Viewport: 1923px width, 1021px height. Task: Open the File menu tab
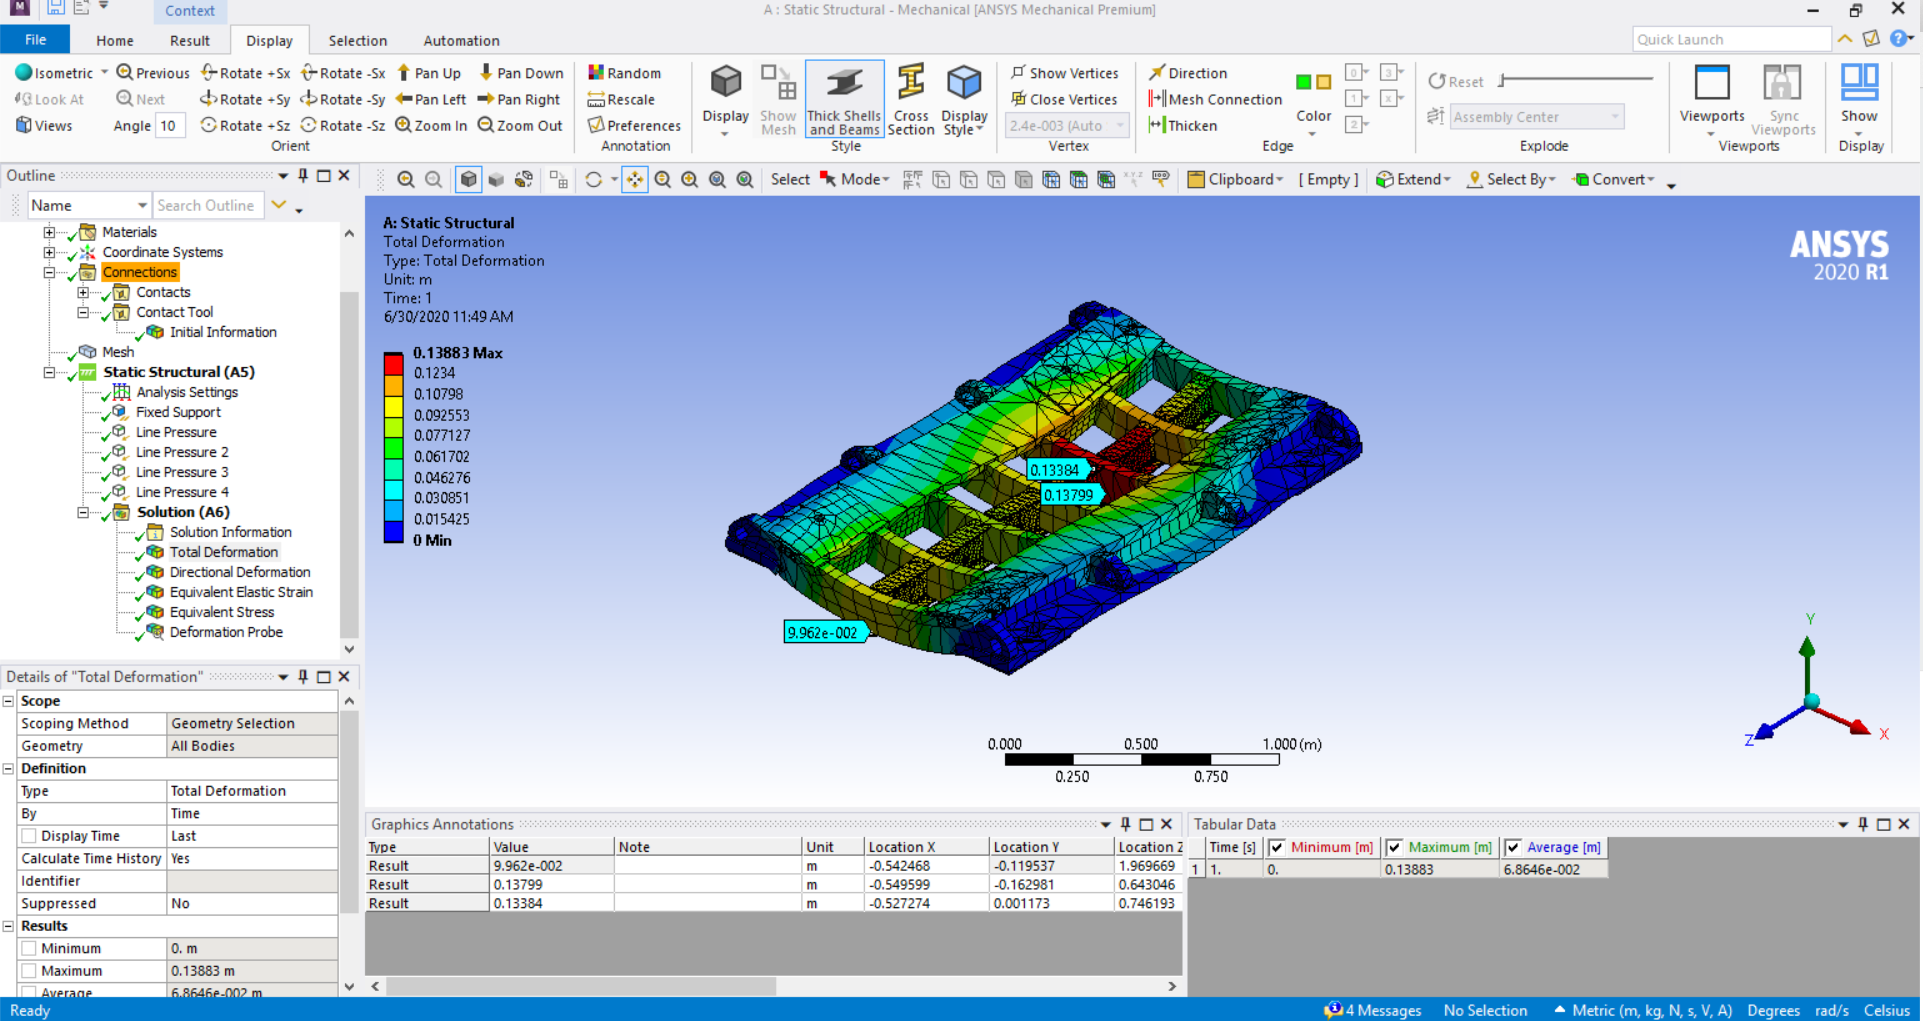pos(35,40)
